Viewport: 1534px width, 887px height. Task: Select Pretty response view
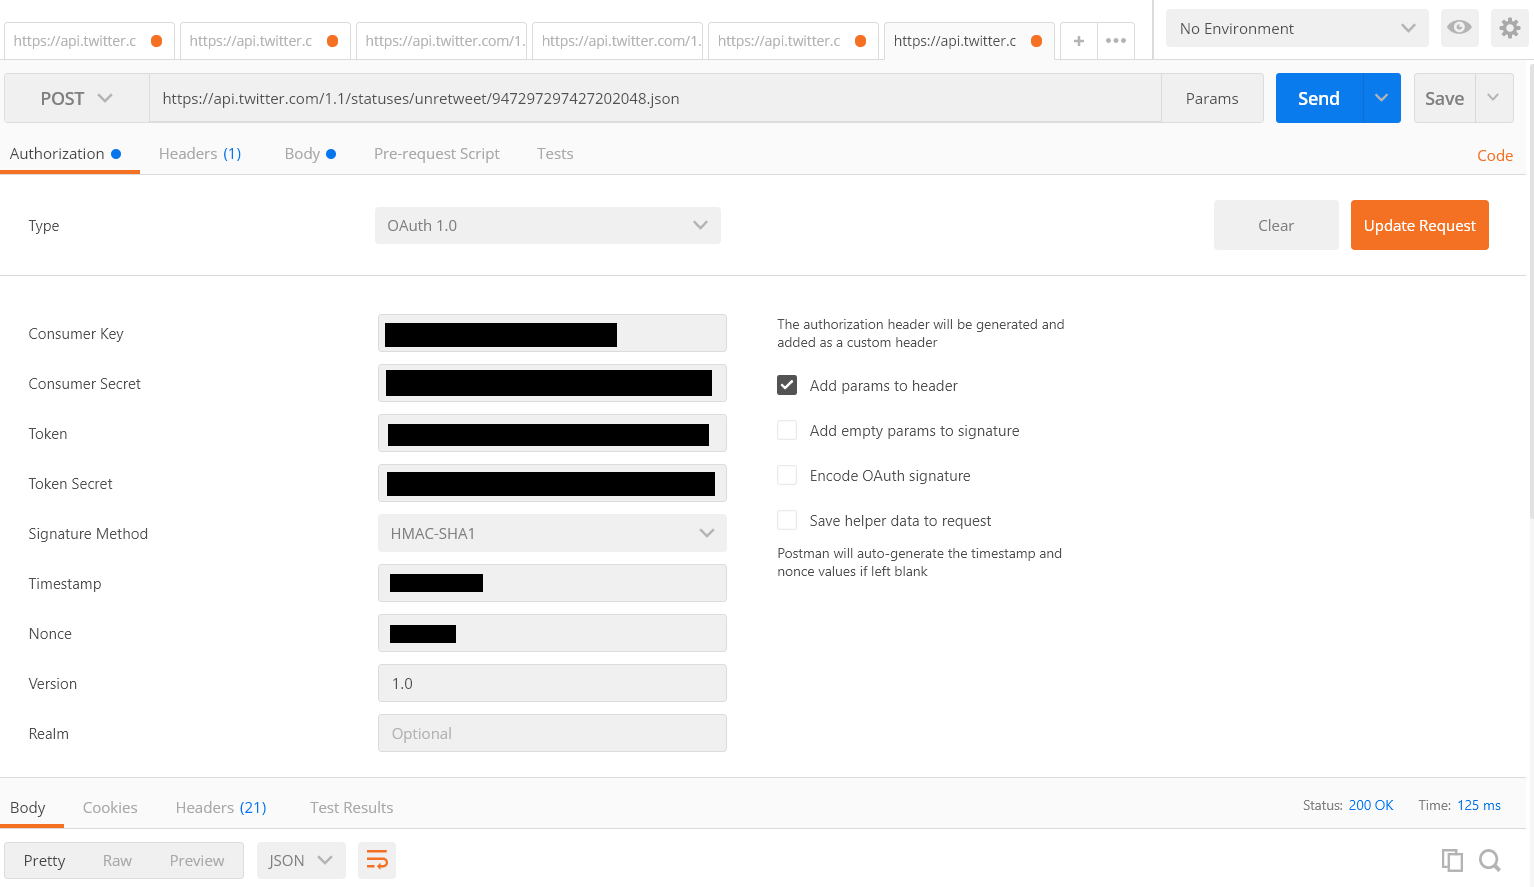[44, 860]
